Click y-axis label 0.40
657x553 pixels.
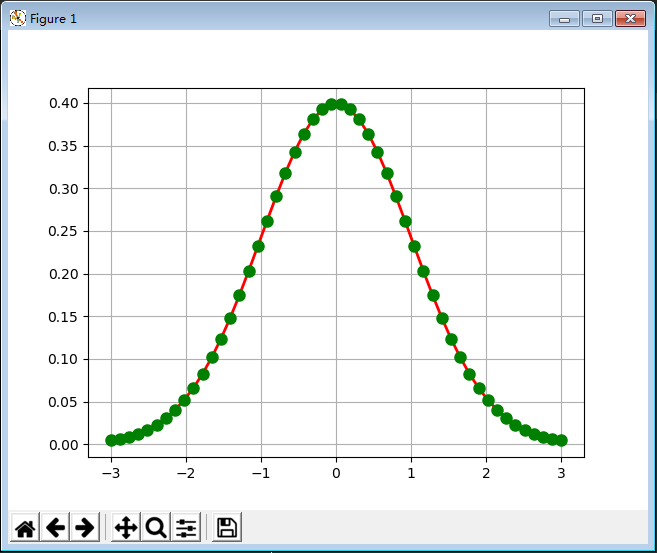[64, 103]
